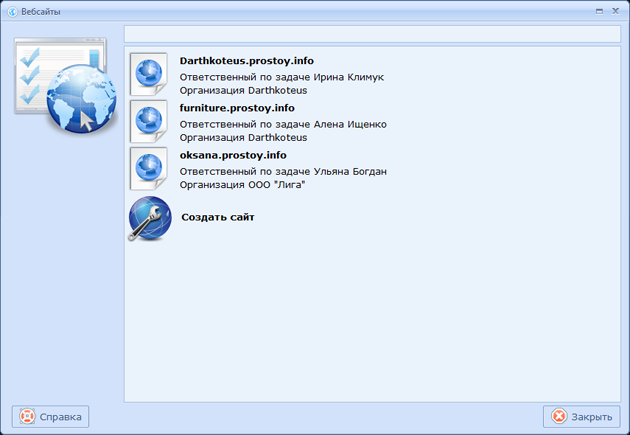630x435 pixels.
Task: Click the globe-and-wrench Создать сайт icon
Action: (150, 218)
